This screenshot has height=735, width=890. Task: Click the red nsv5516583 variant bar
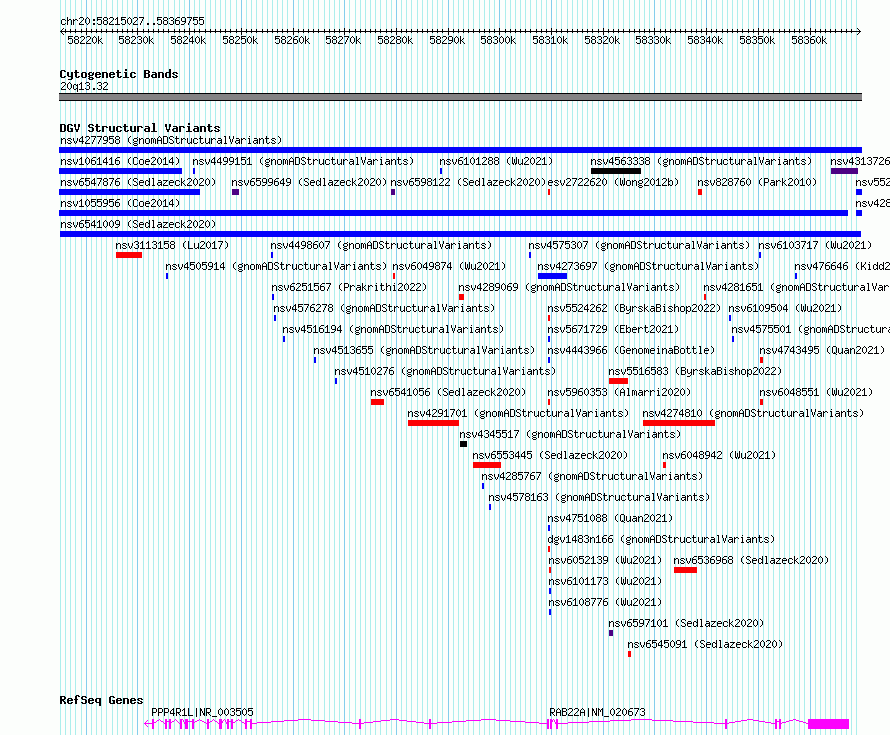click(618, 381)
